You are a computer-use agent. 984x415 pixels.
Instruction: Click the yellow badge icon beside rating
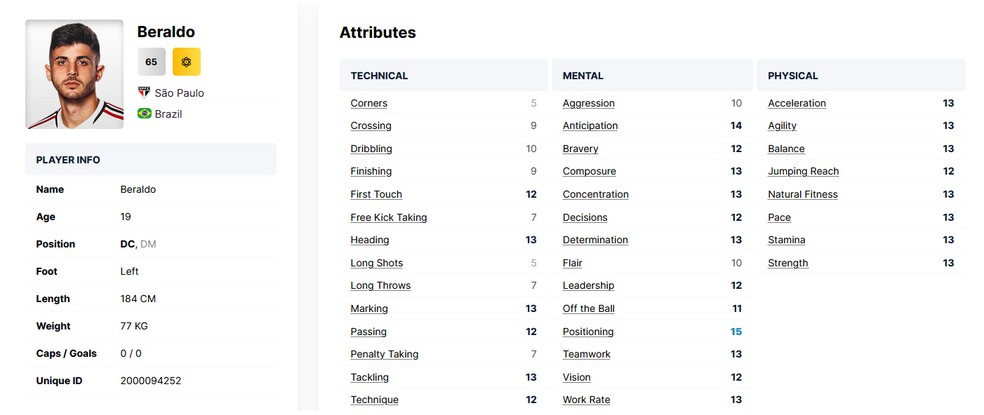[186, 62]
